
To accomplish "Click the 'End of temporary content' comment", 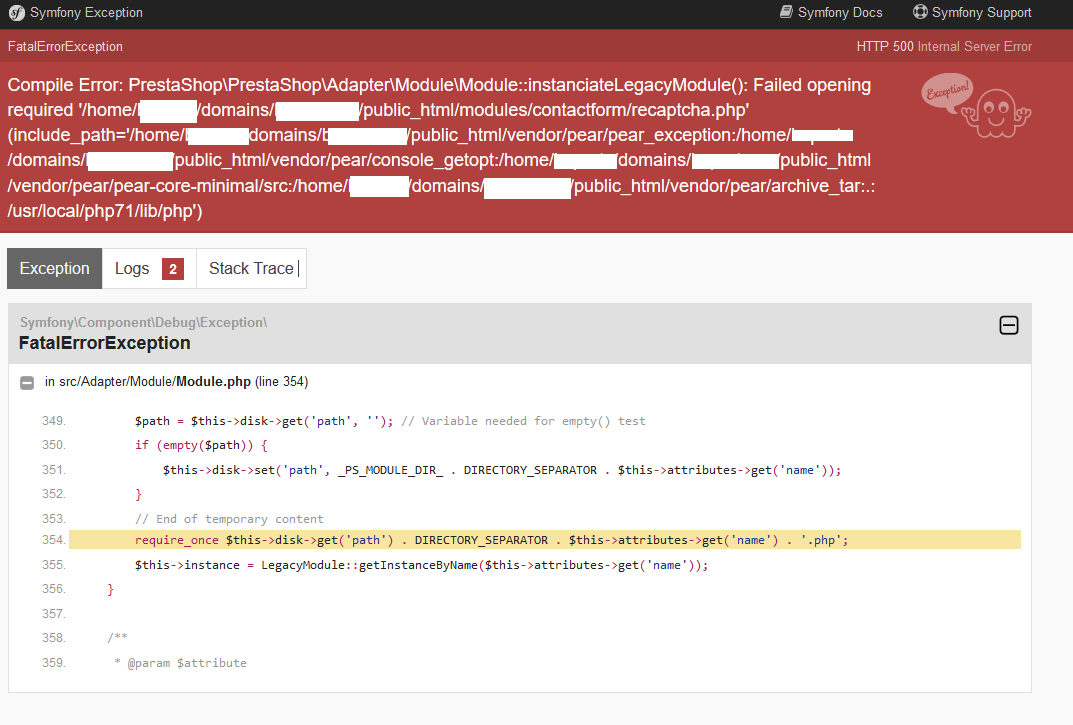I will pos(229,520).
